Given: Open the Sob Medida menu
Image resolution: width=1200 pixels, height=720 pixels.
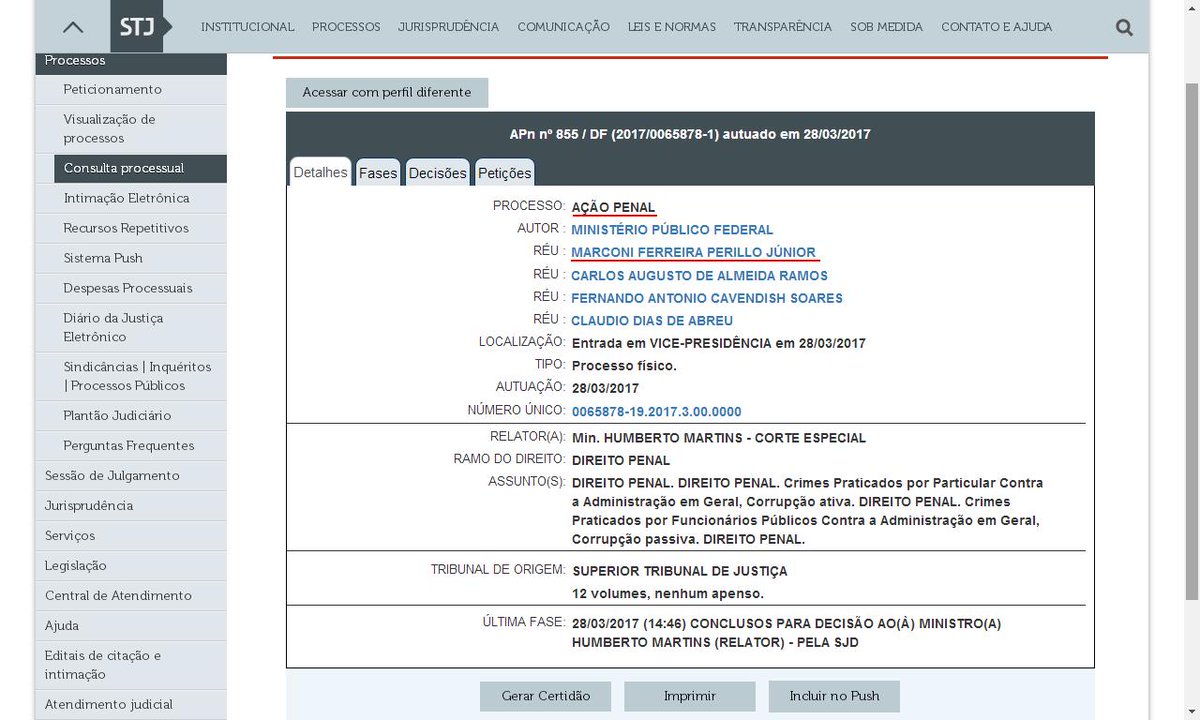Looking at the screenshot, I should pos(887,27).
